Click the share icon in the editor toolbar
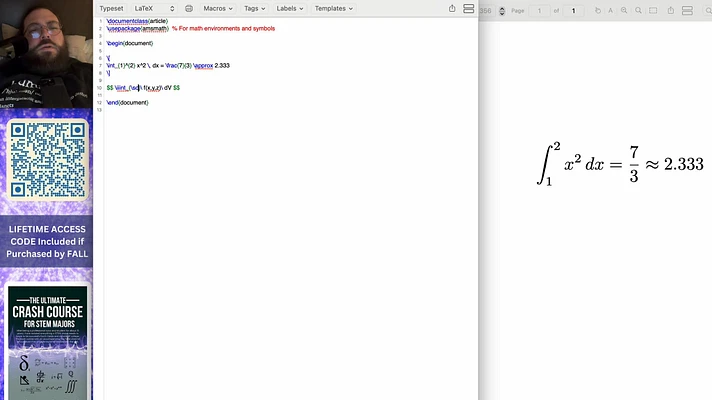Screen dimensions: 712x400 point(452,9)
